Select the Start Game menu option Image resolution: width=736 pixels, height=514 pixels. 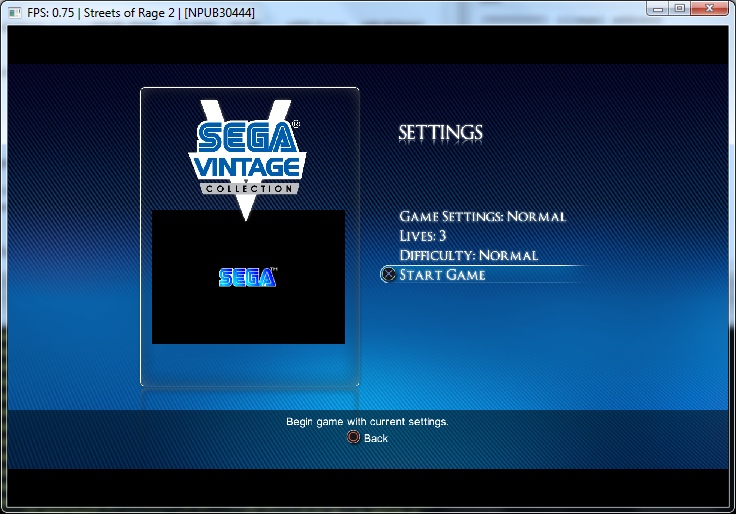click(x=442, y=275)
